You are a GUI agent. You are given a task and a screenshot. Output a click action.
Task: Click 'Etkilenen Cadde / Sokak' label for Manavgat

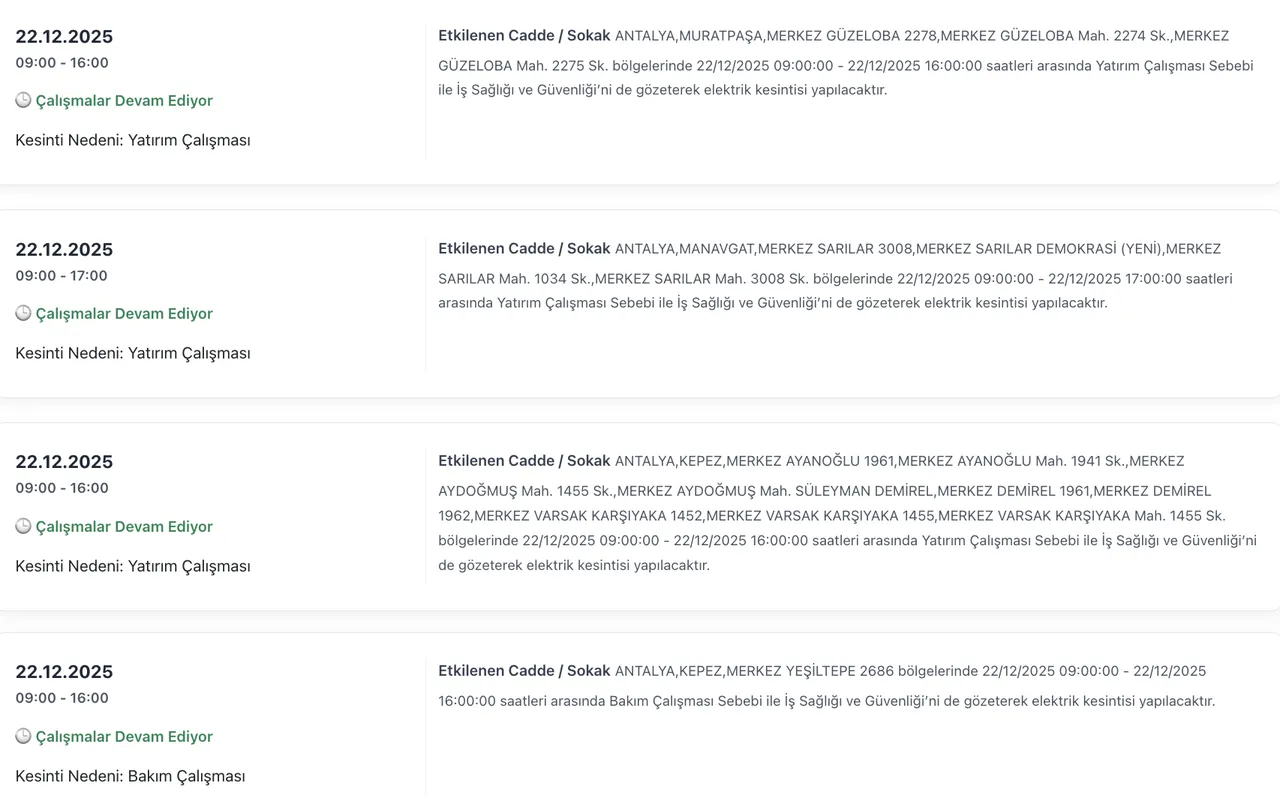click(524, 249)
